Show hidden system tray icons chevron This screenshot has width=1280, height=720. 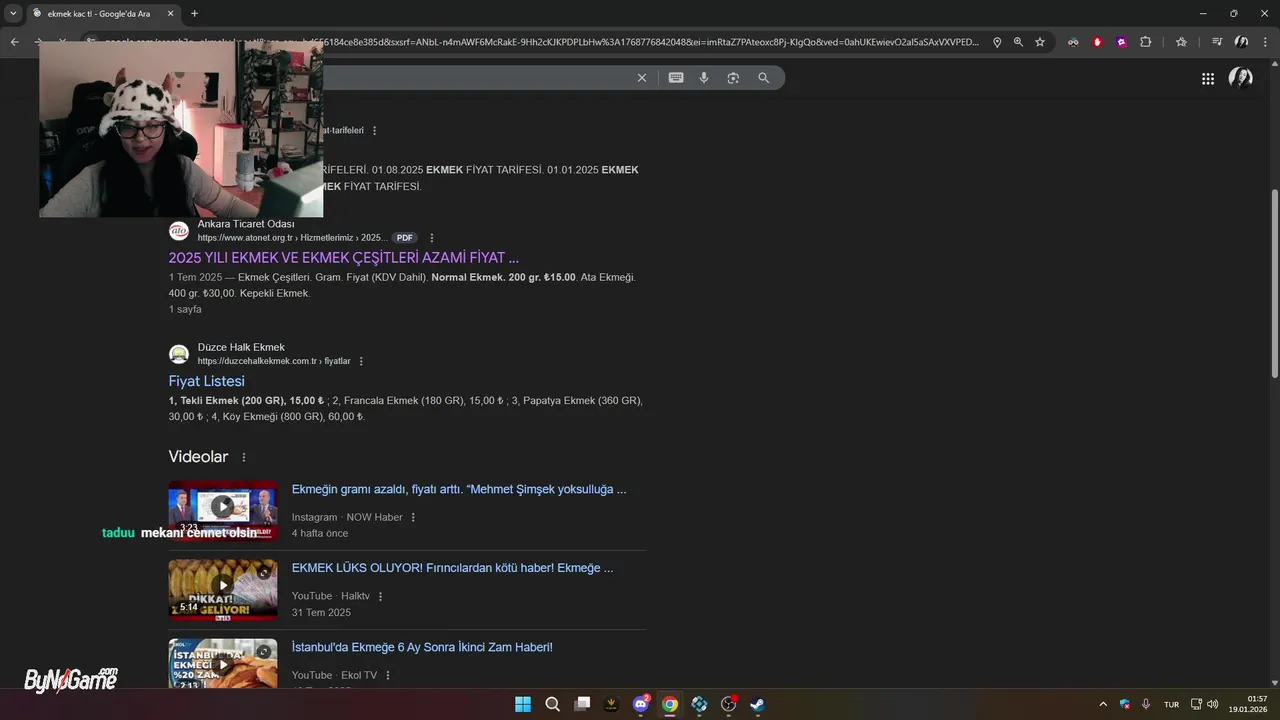point(1103,704)
